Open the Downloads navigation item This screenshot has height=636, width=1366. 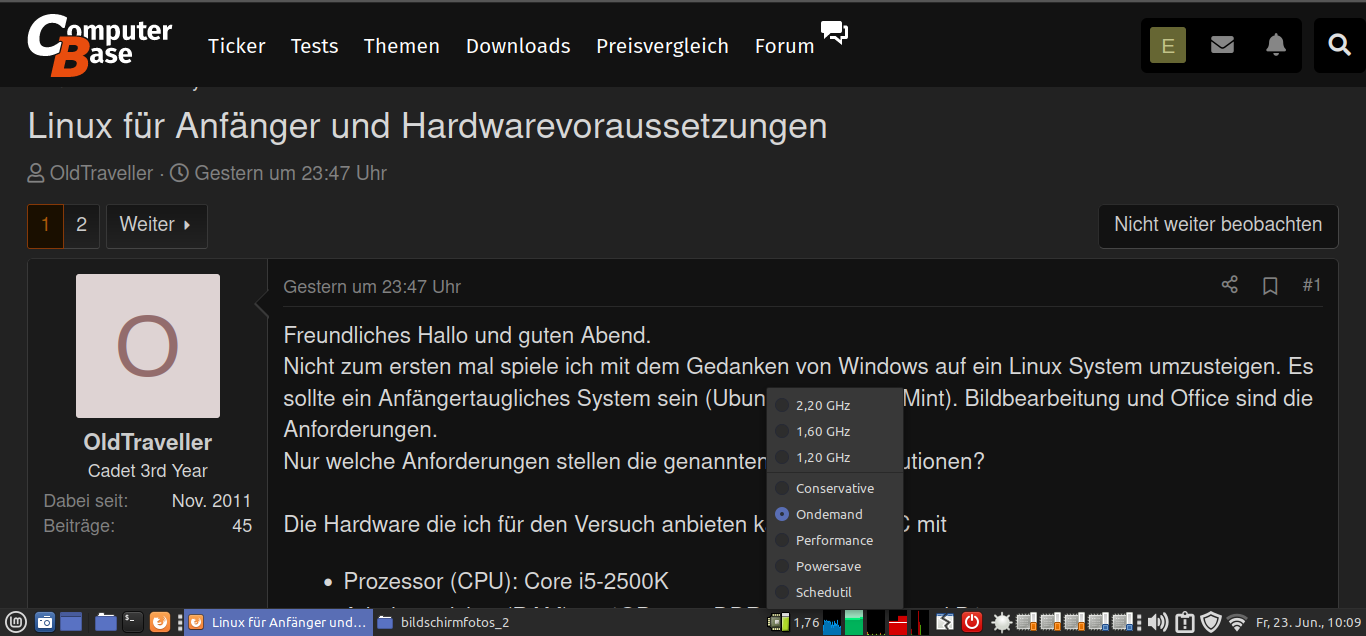(x=518, y=46)
